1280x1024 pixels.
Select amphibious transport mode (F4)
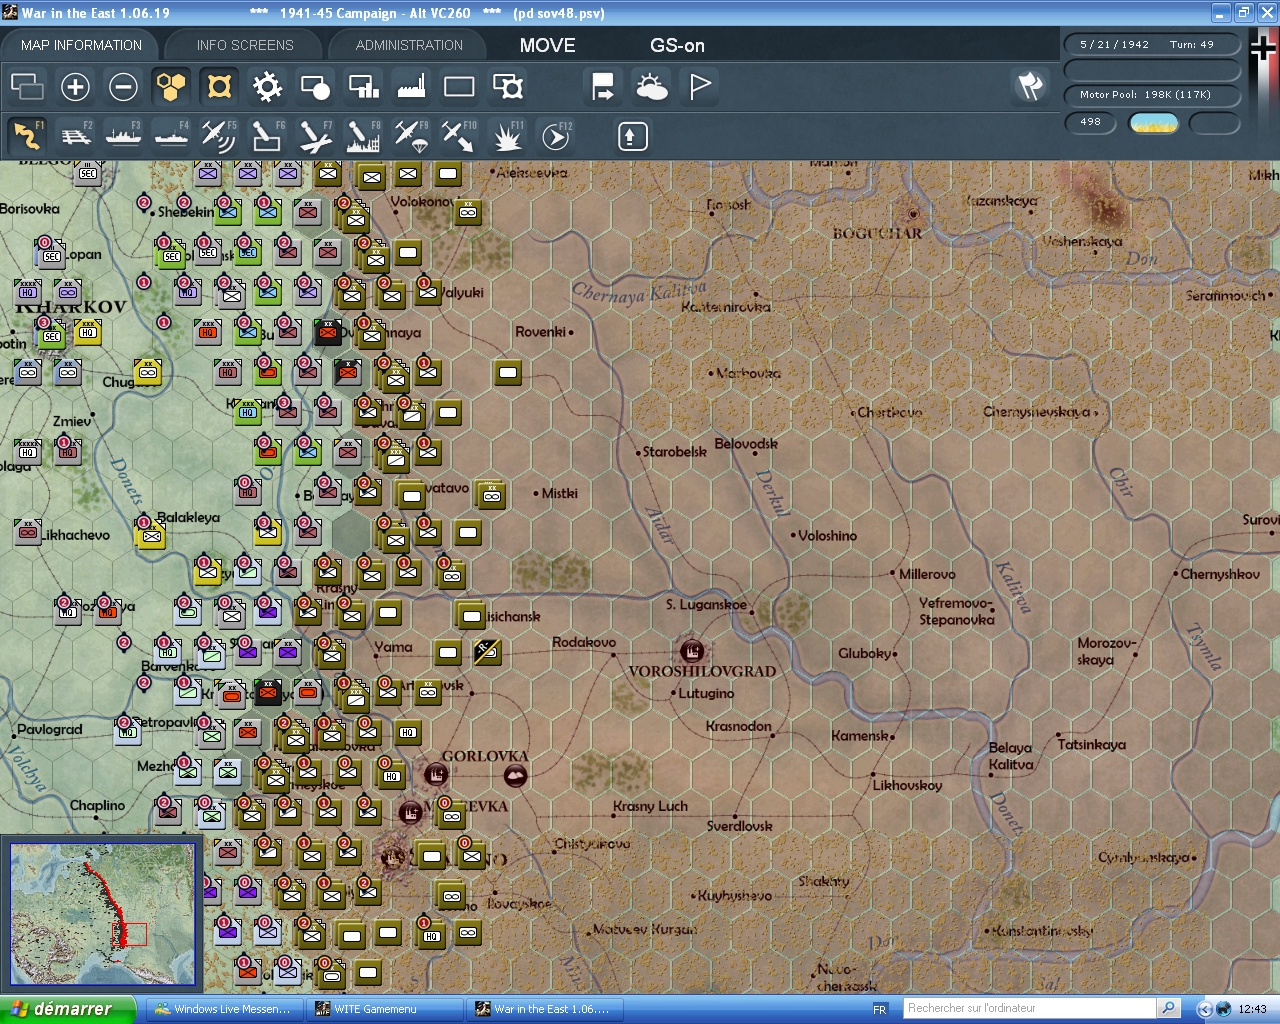171,135
